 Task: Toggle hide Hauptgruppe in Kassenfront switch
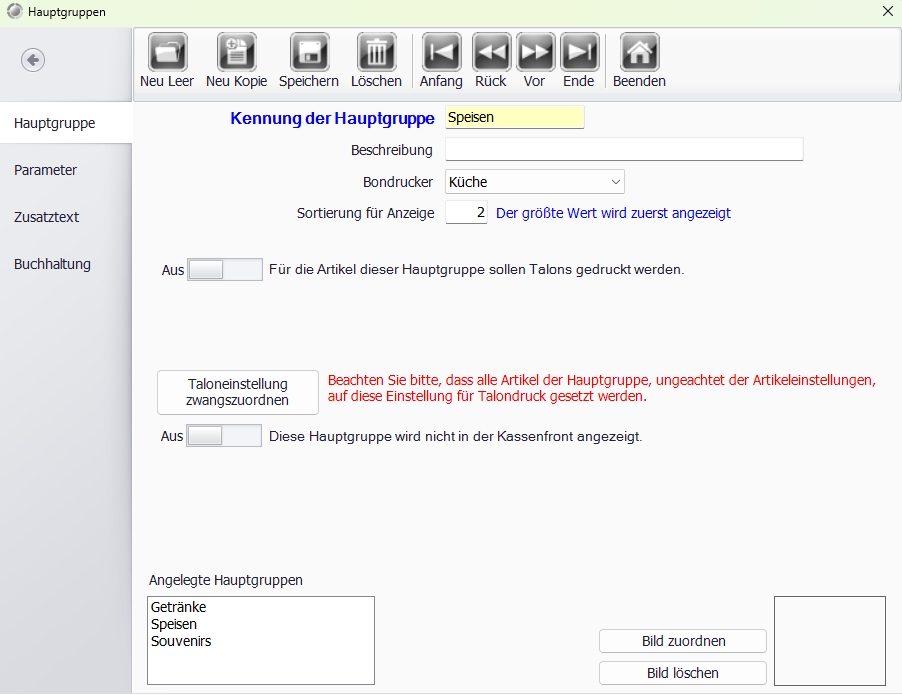click(224, 436)
